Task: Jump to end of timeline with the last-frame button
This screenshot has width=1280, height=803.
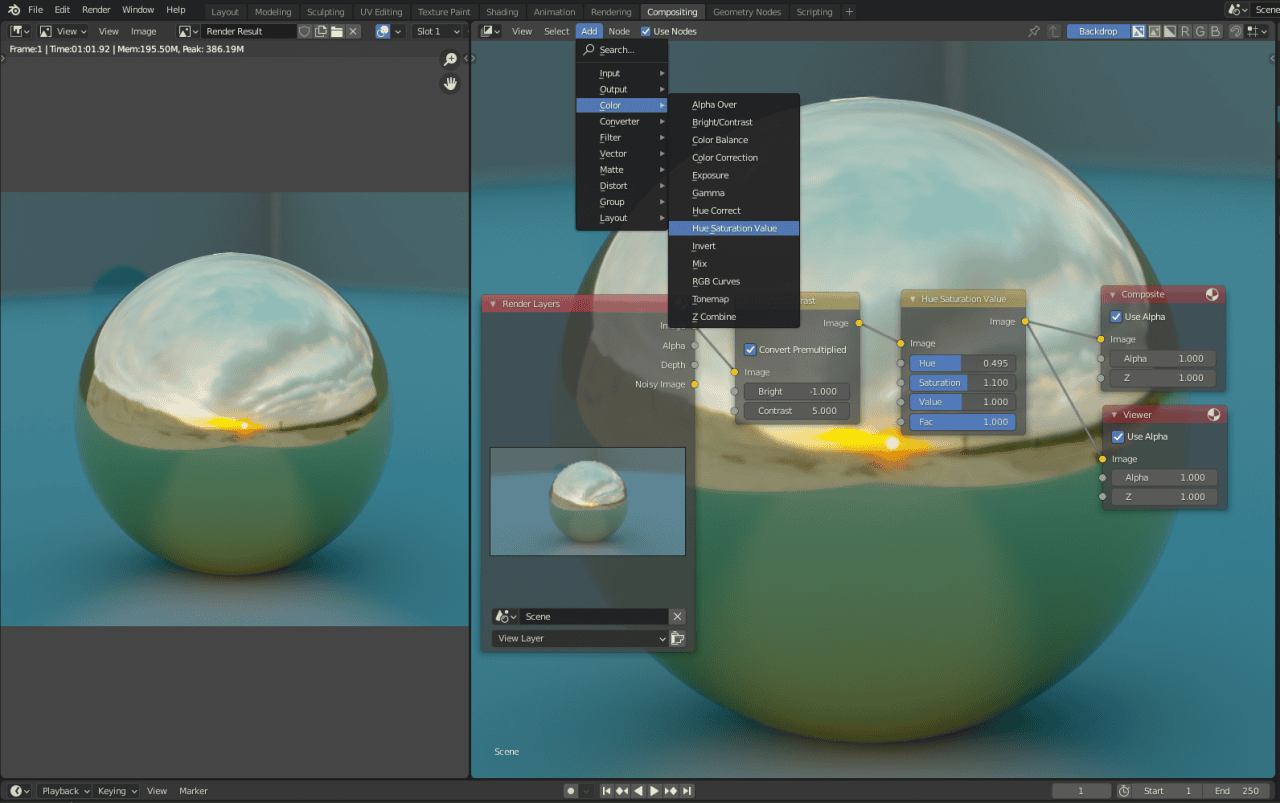Action: 685,790
